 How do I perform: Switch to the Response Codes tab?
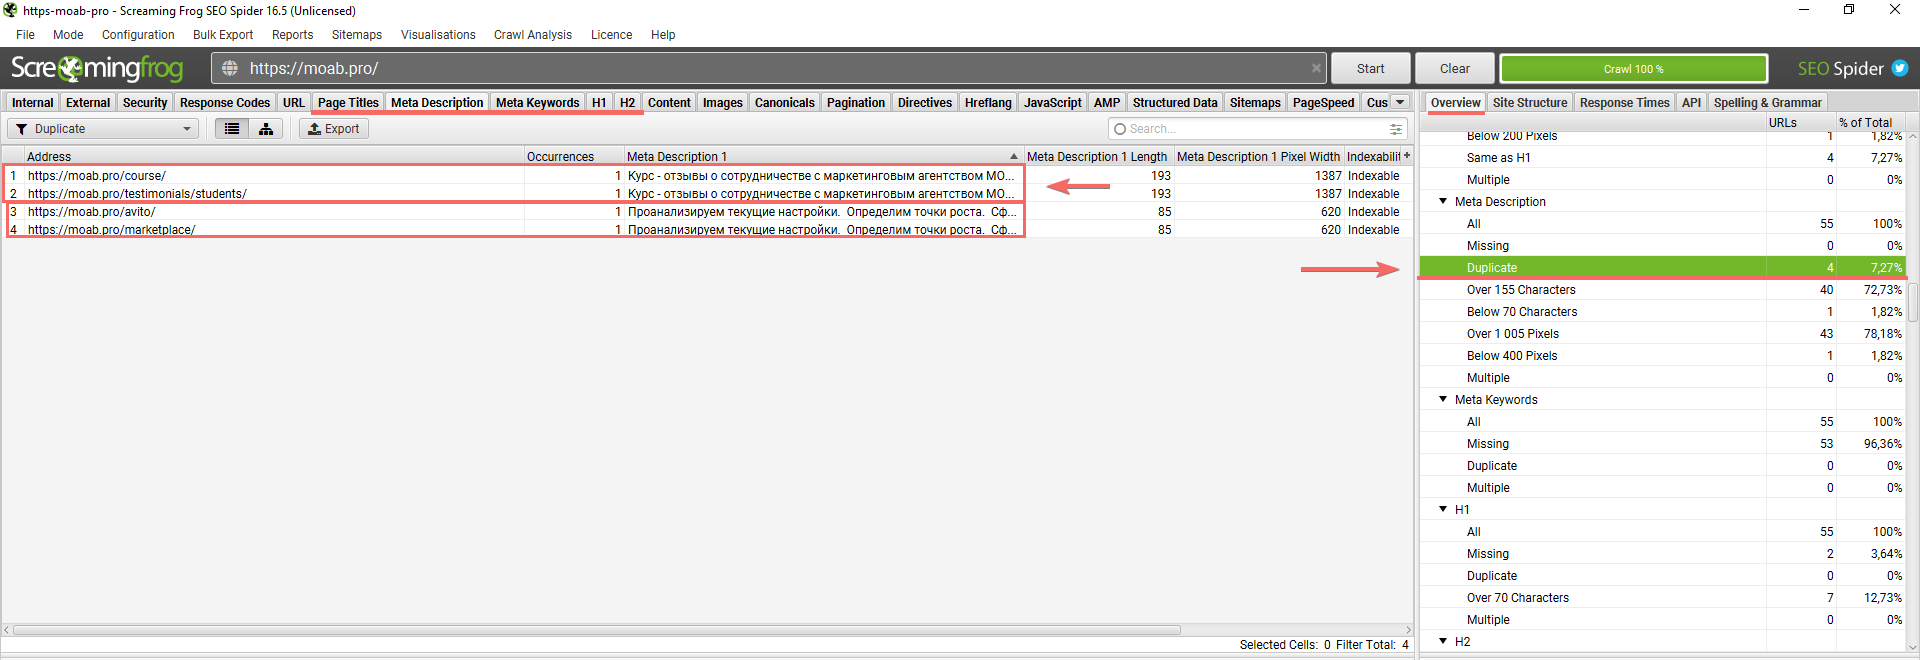[225, 102]
